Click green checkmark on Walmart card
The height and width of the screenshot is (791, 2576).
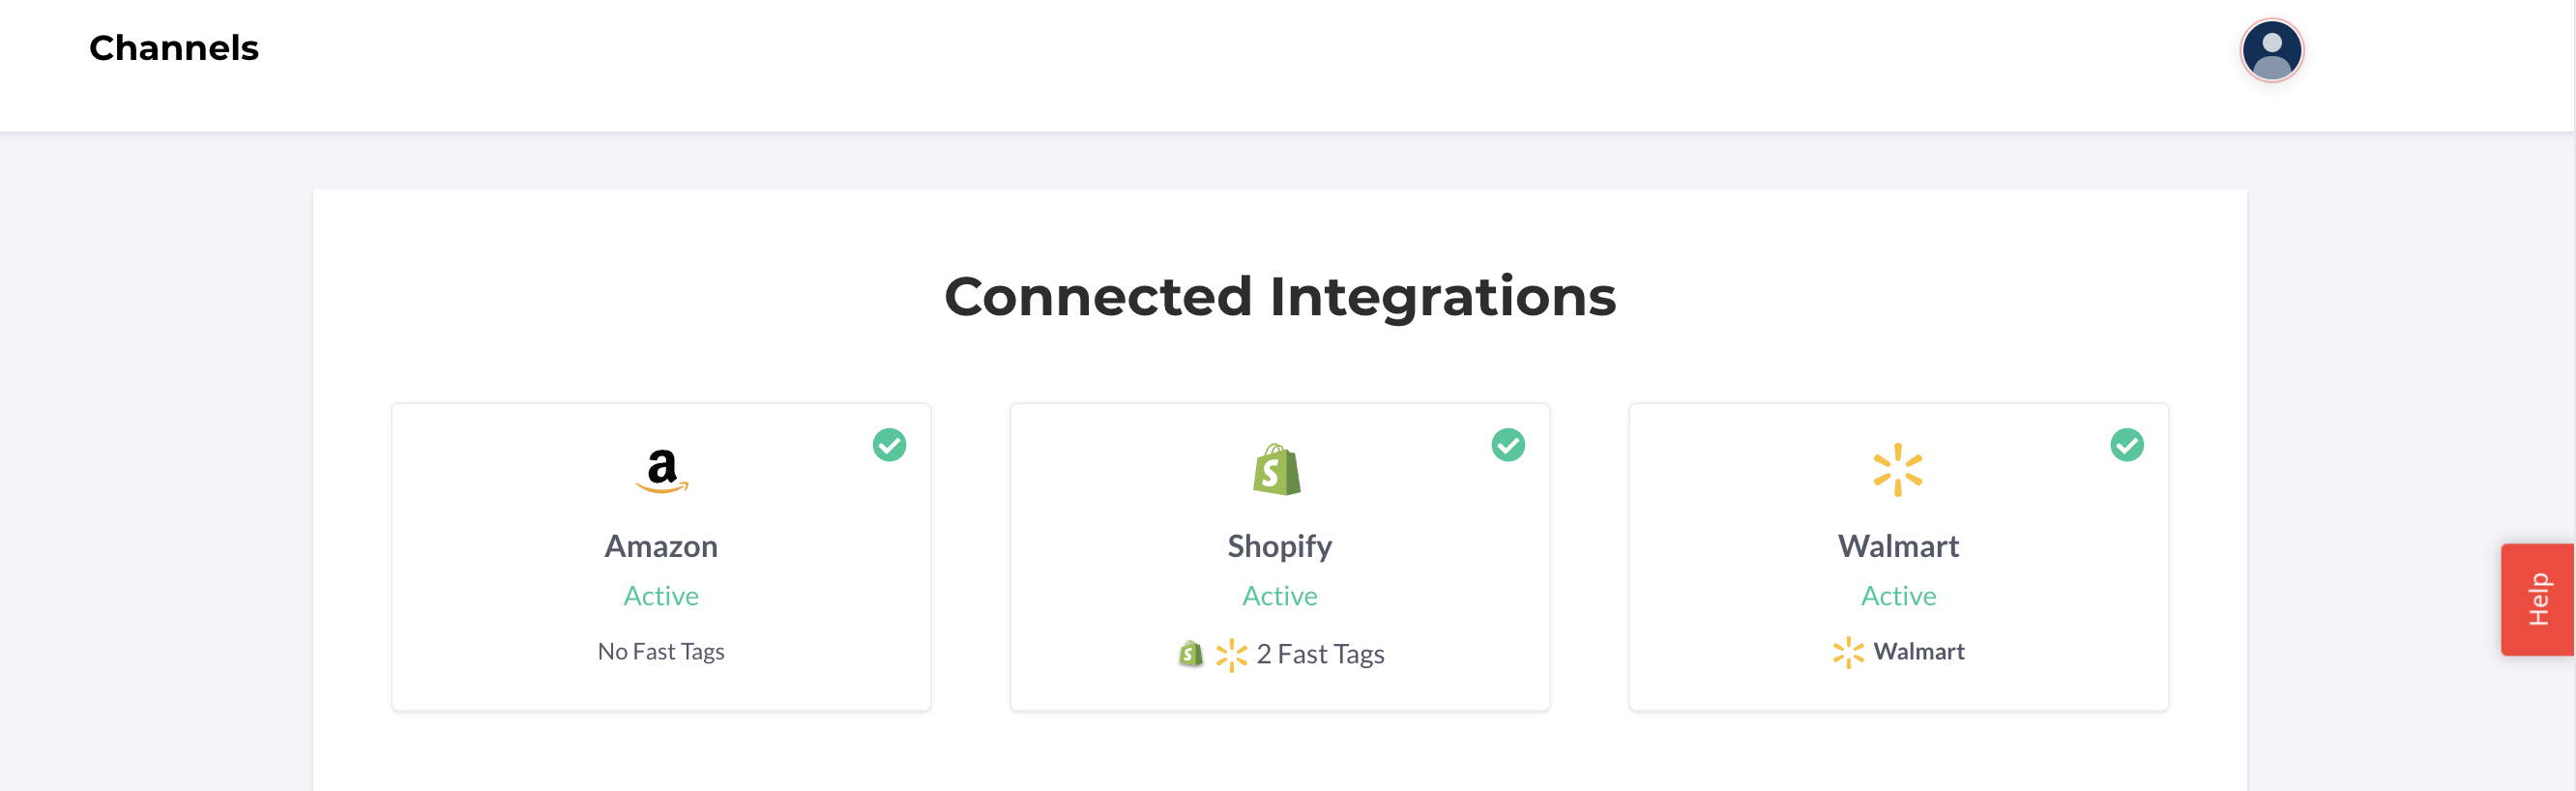(x=2127, y=445)
